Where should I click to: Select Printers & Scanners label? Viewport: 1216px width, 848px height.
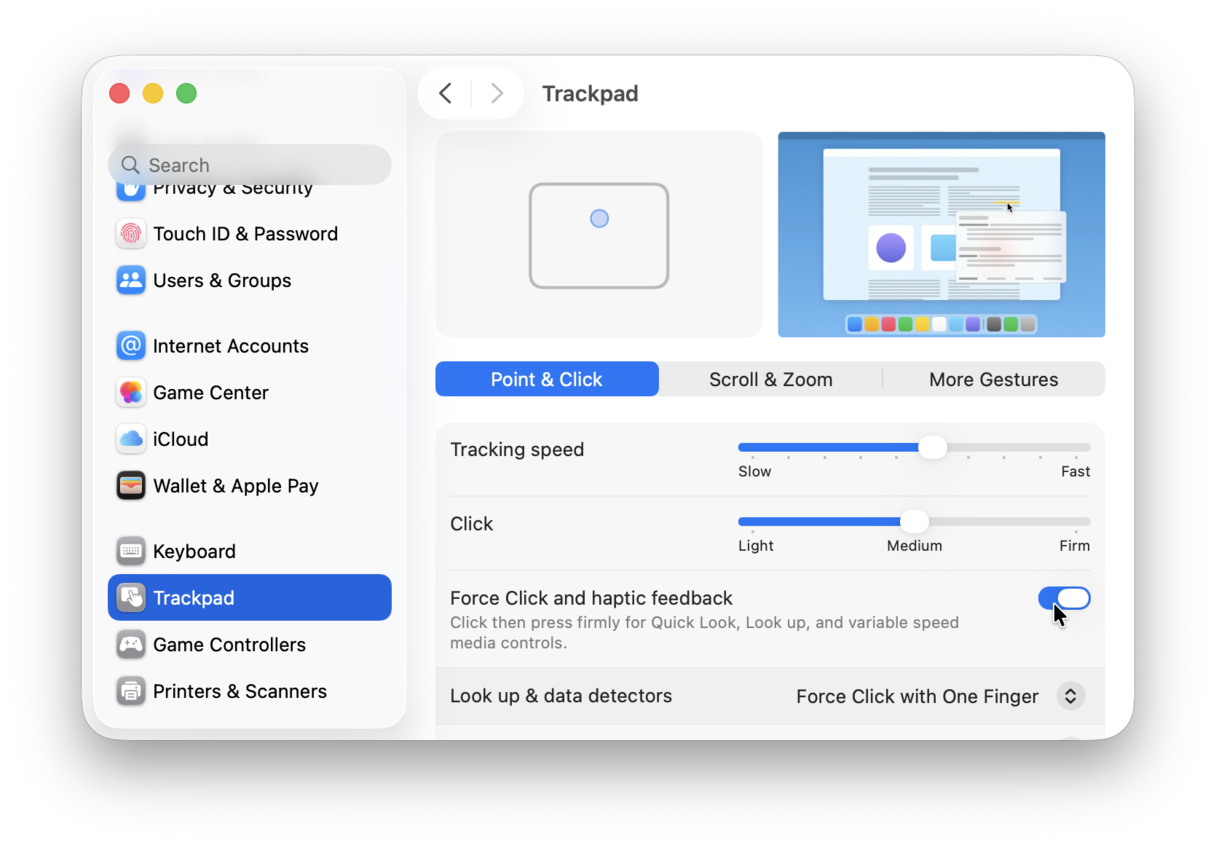pyautogui.click(x=240, y=691)
